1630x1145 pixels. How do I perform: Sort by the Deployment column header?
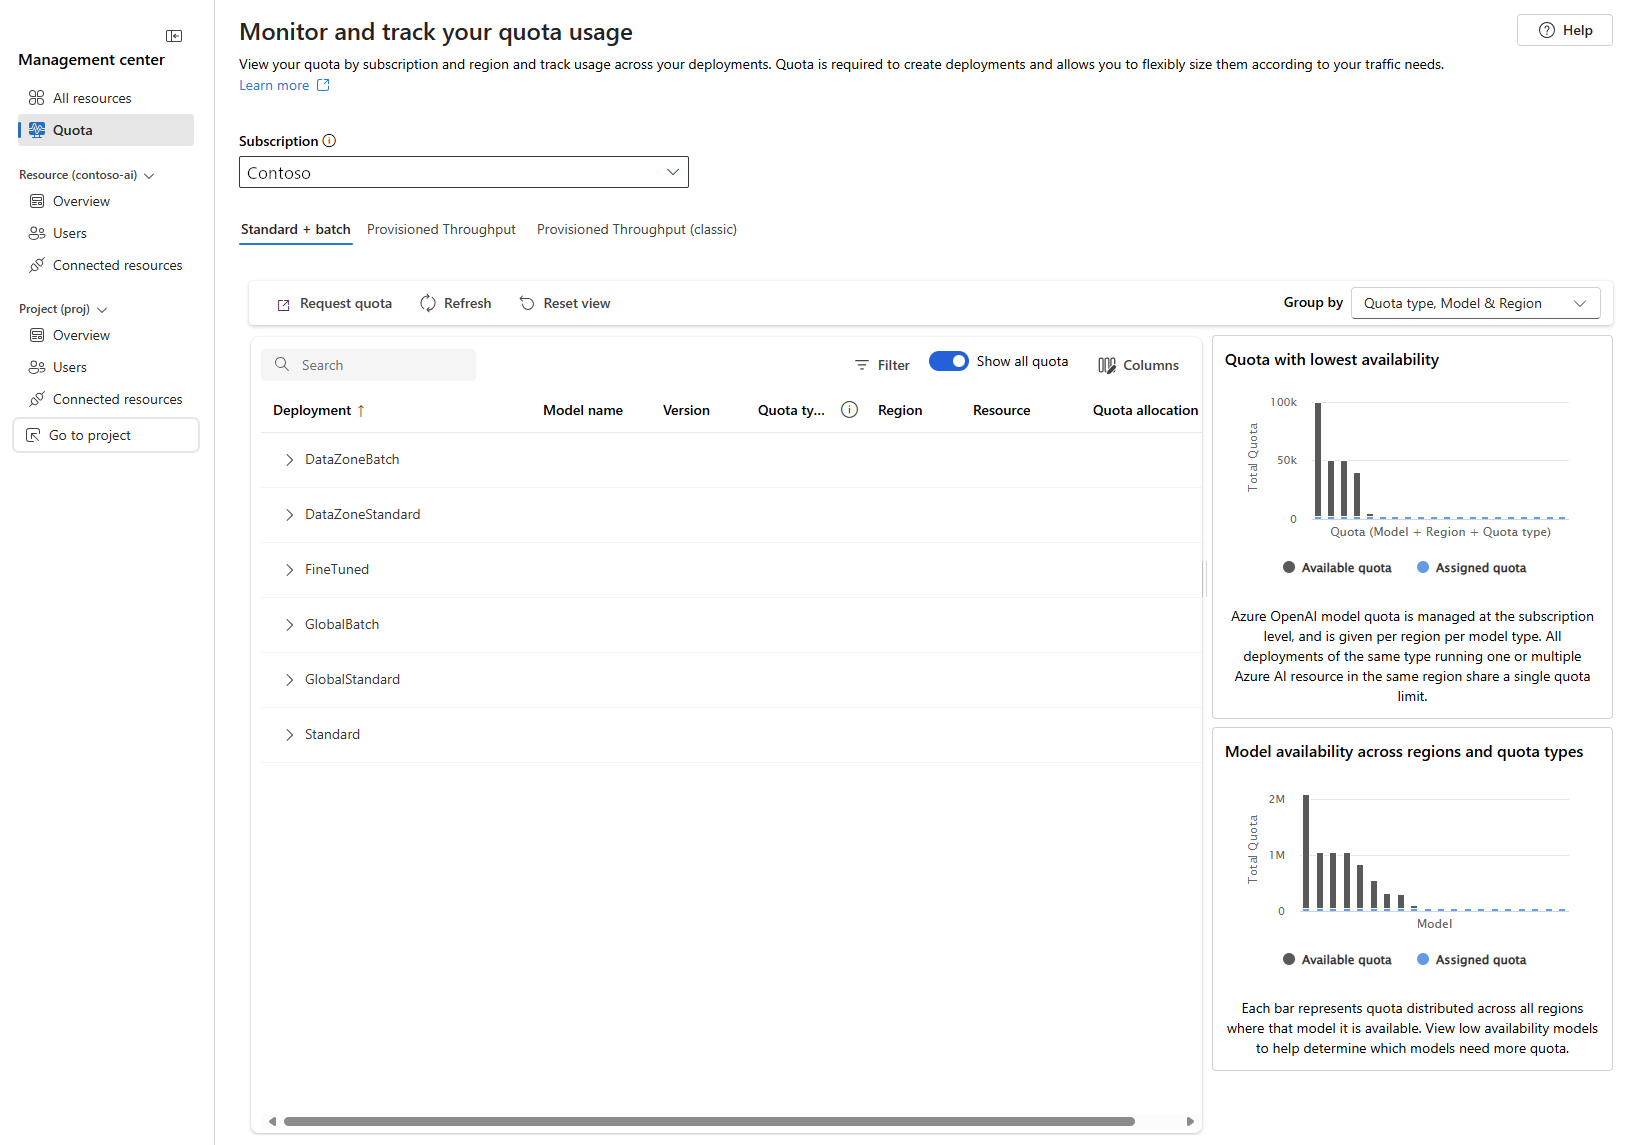pyautogui.click(x=312, y=410)
